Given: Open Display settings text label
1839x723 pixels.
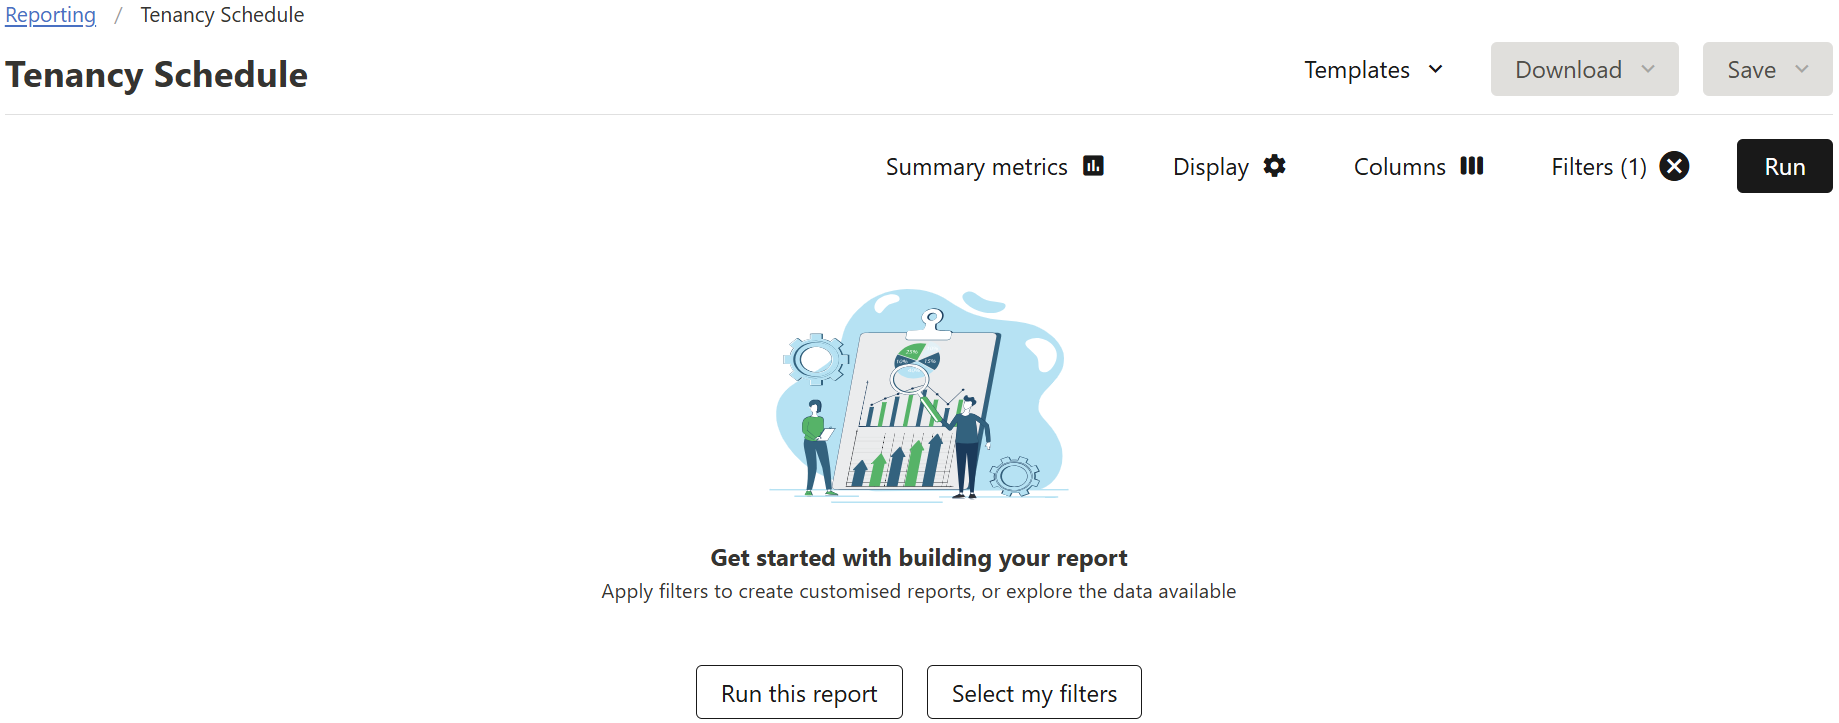Looking at the screenshot, I should click(1210, 167).
